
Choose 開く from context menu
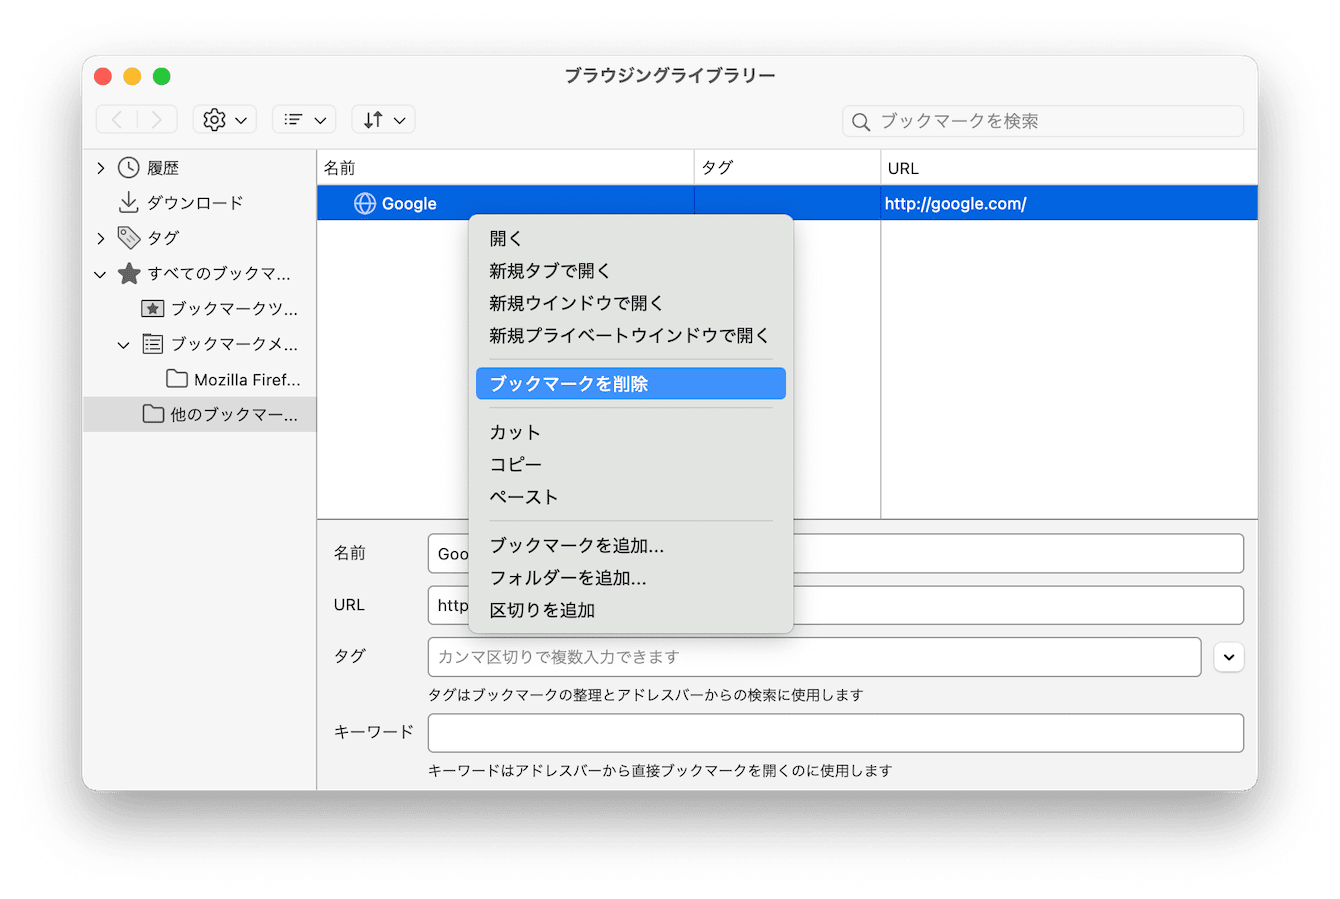tap(631, 239)
